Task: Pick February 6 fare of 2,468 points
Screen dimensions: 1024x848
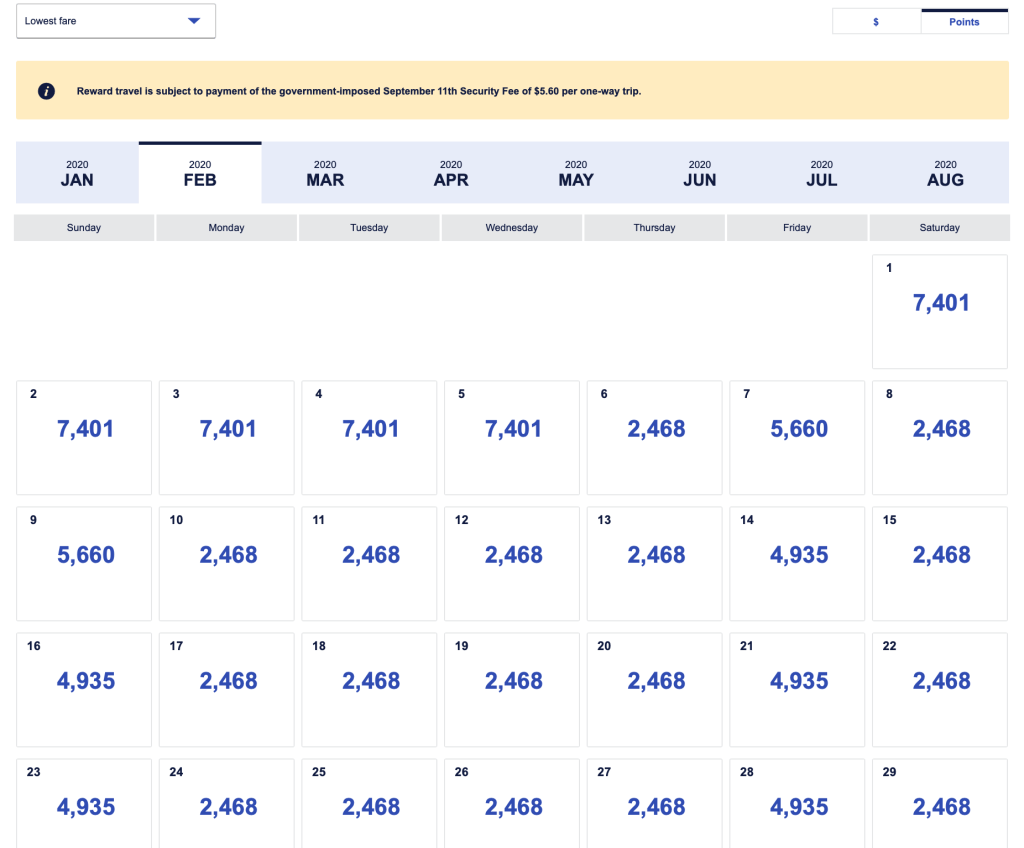Action: coord(655,437)
